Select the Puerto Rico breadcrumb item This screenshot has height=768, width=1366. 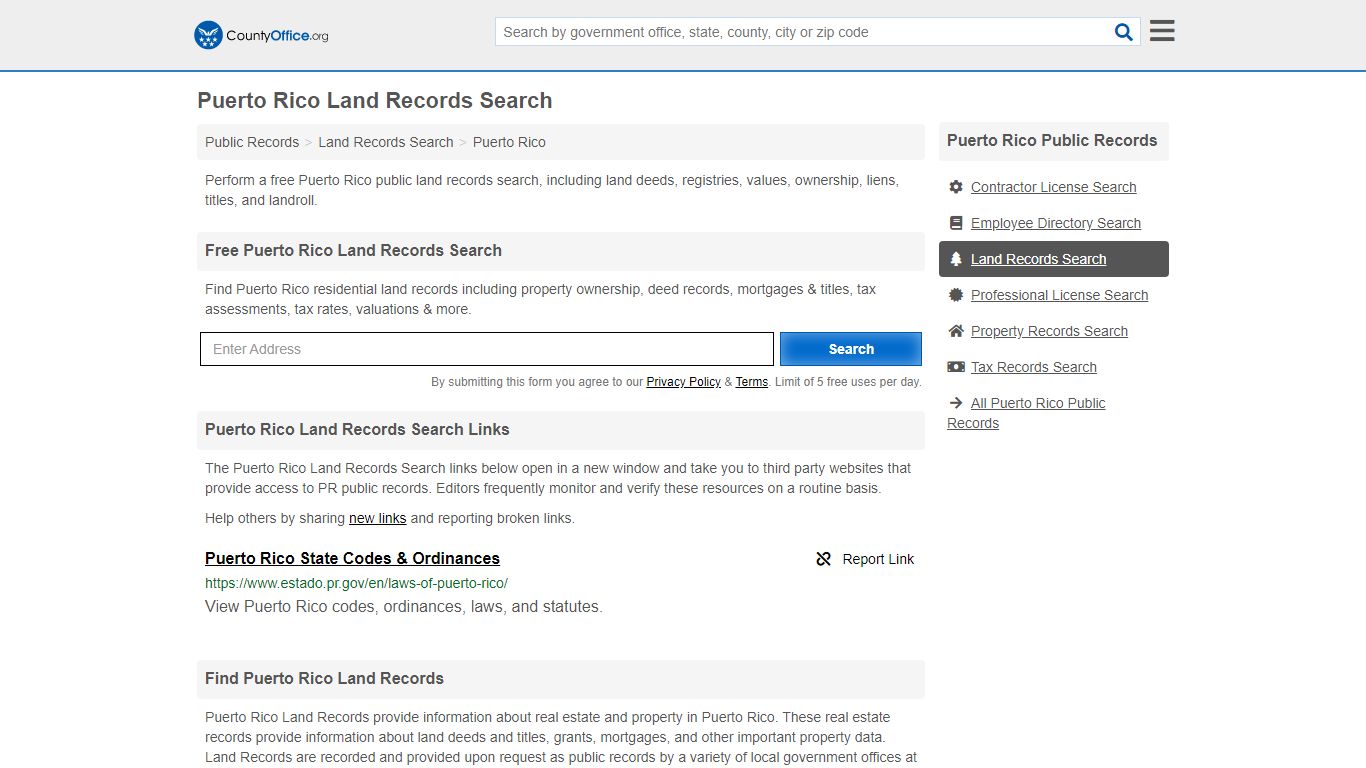point(509,142)
